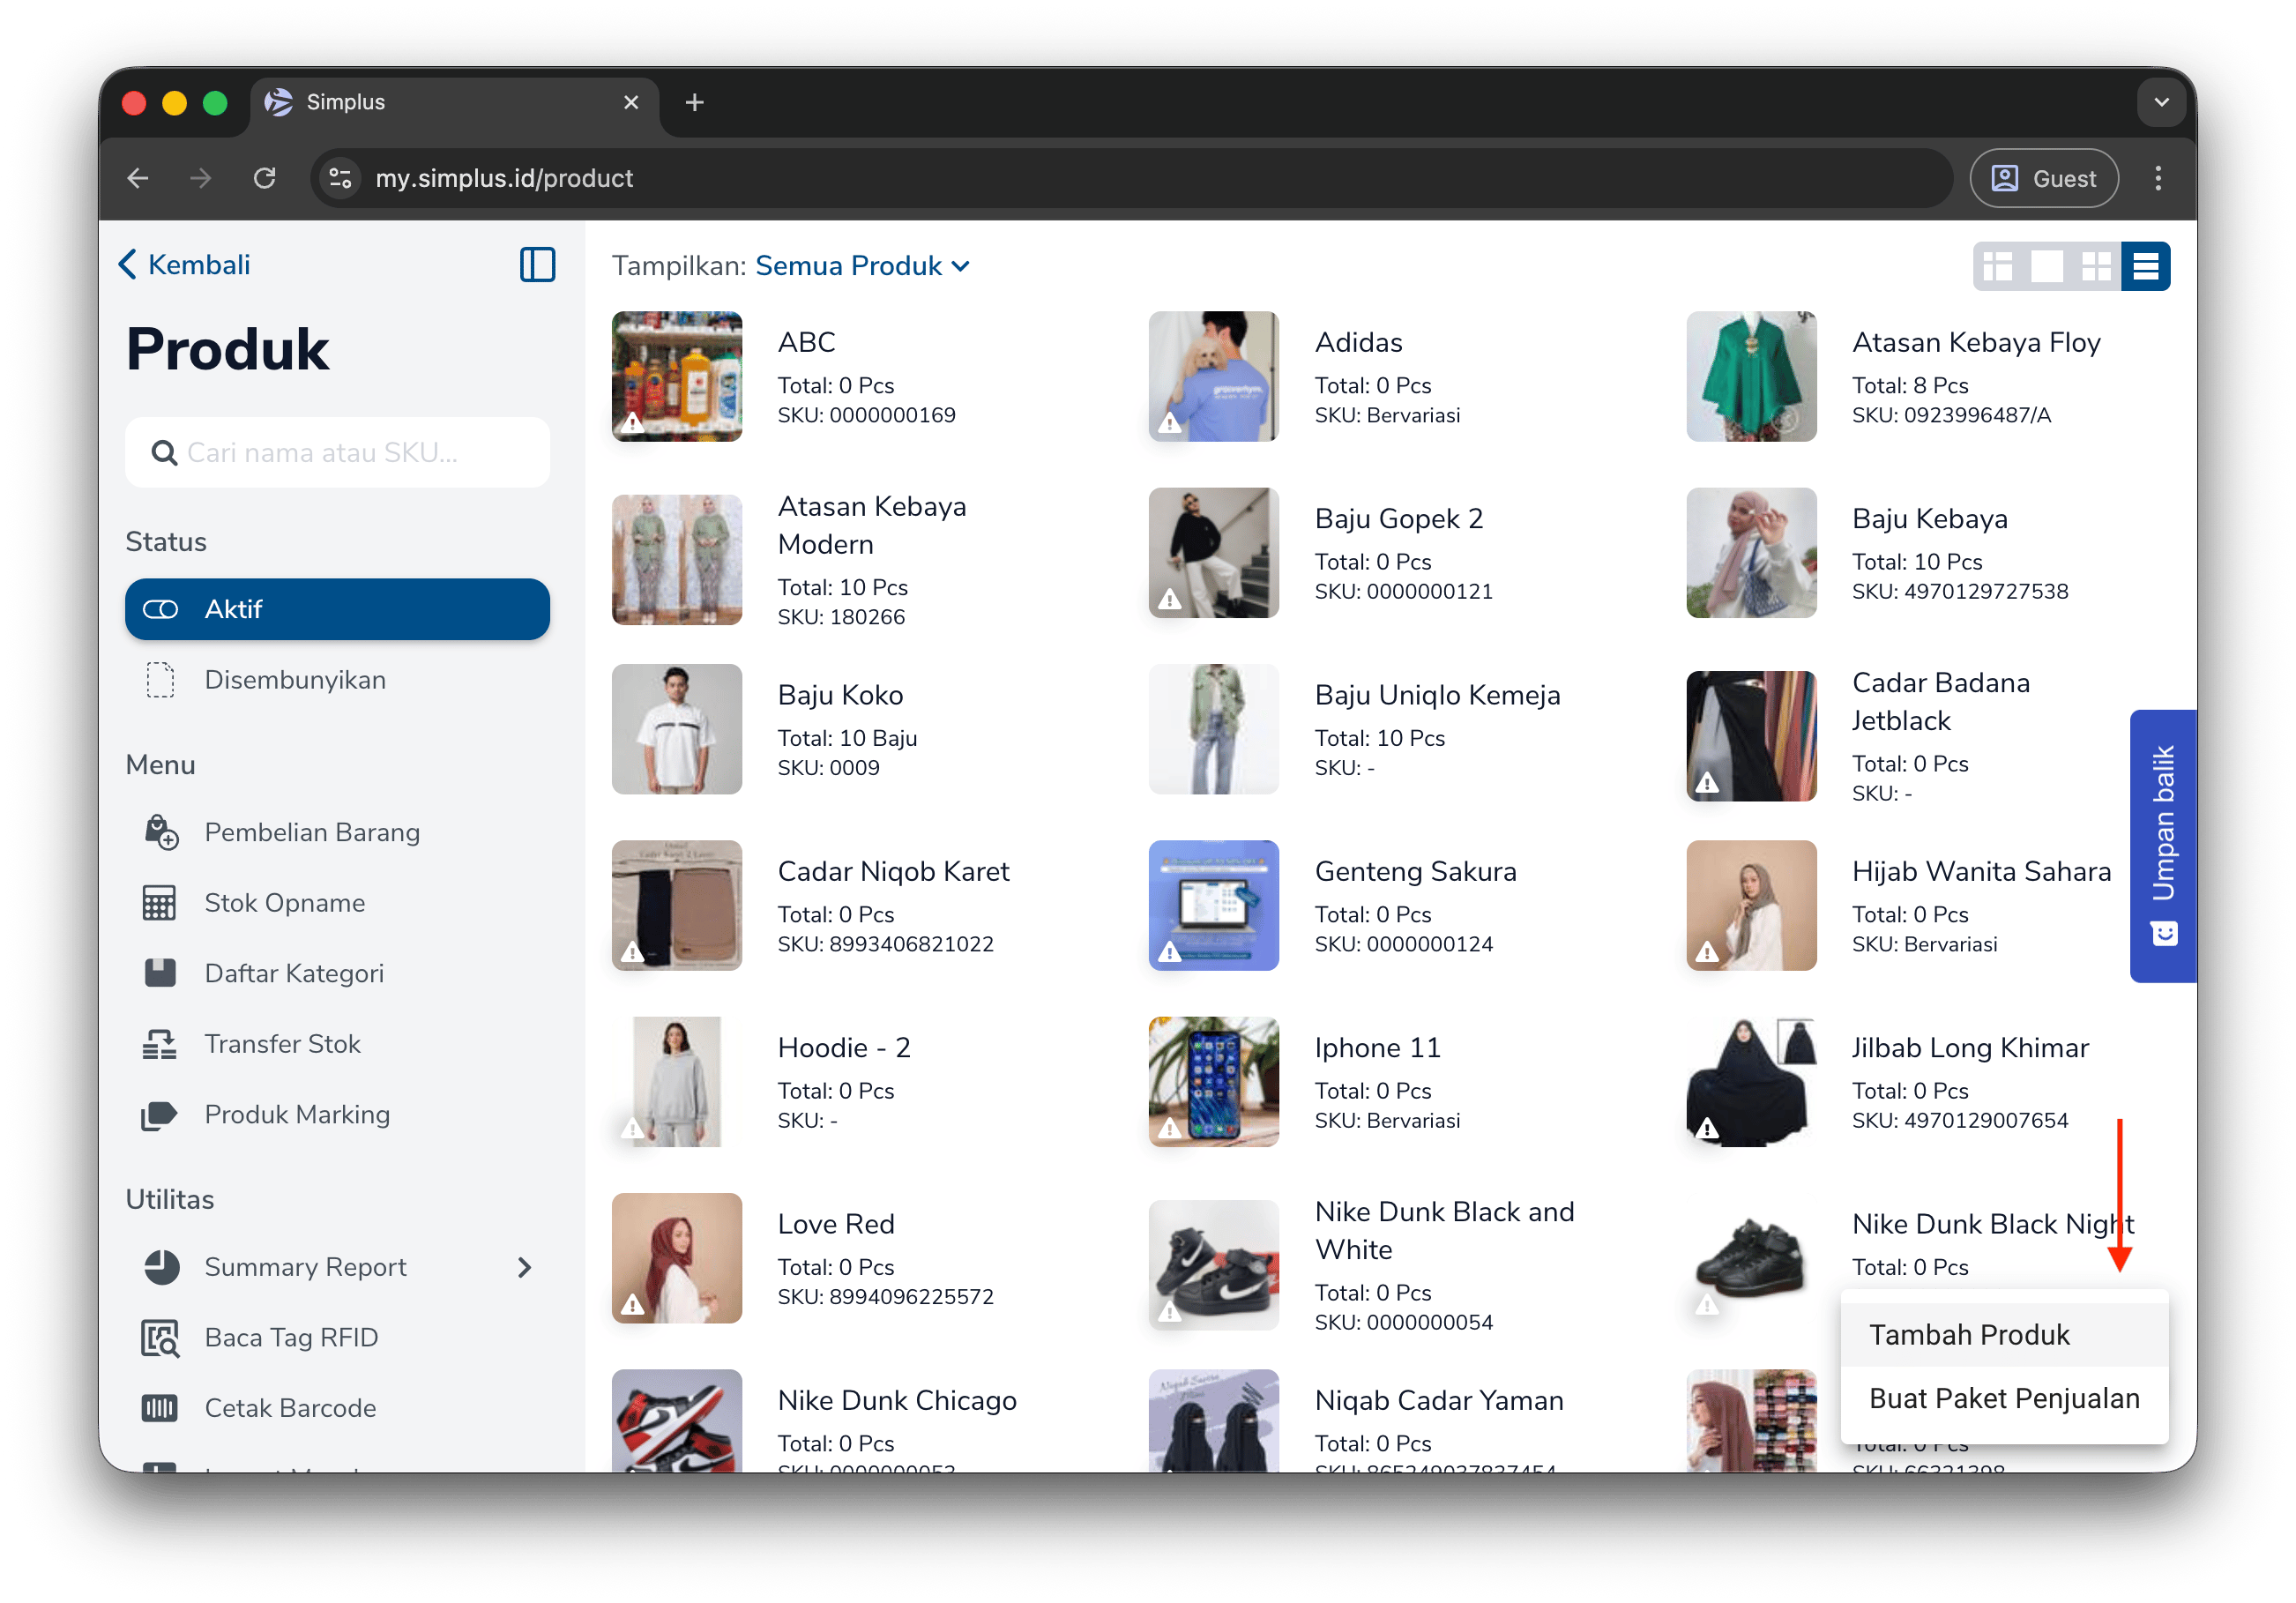Click the Pembelian Barang bag icon
Viewport: 2296px width, 1603px height.
coord(160,832)
